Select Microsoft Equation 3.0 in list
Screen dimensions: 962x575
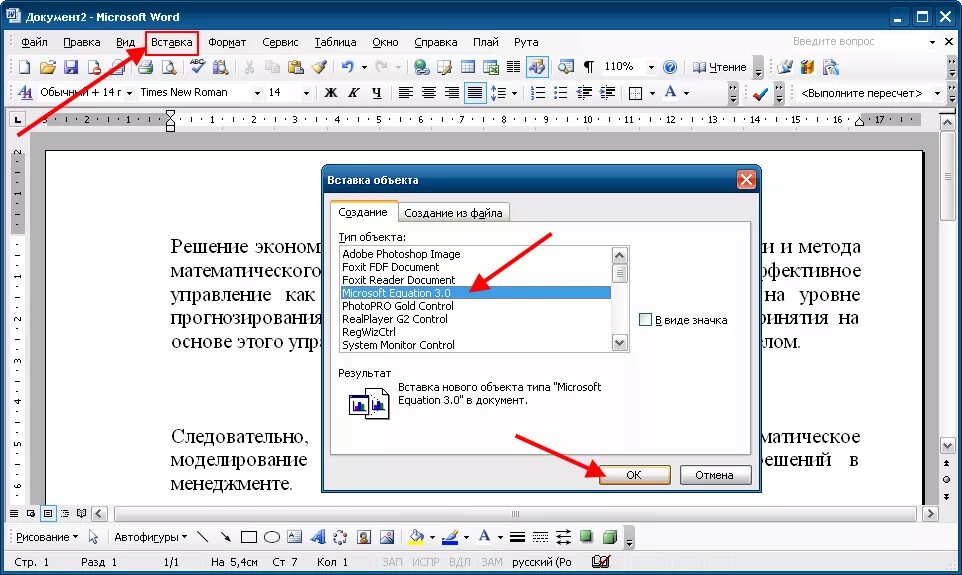coord(476,293)
